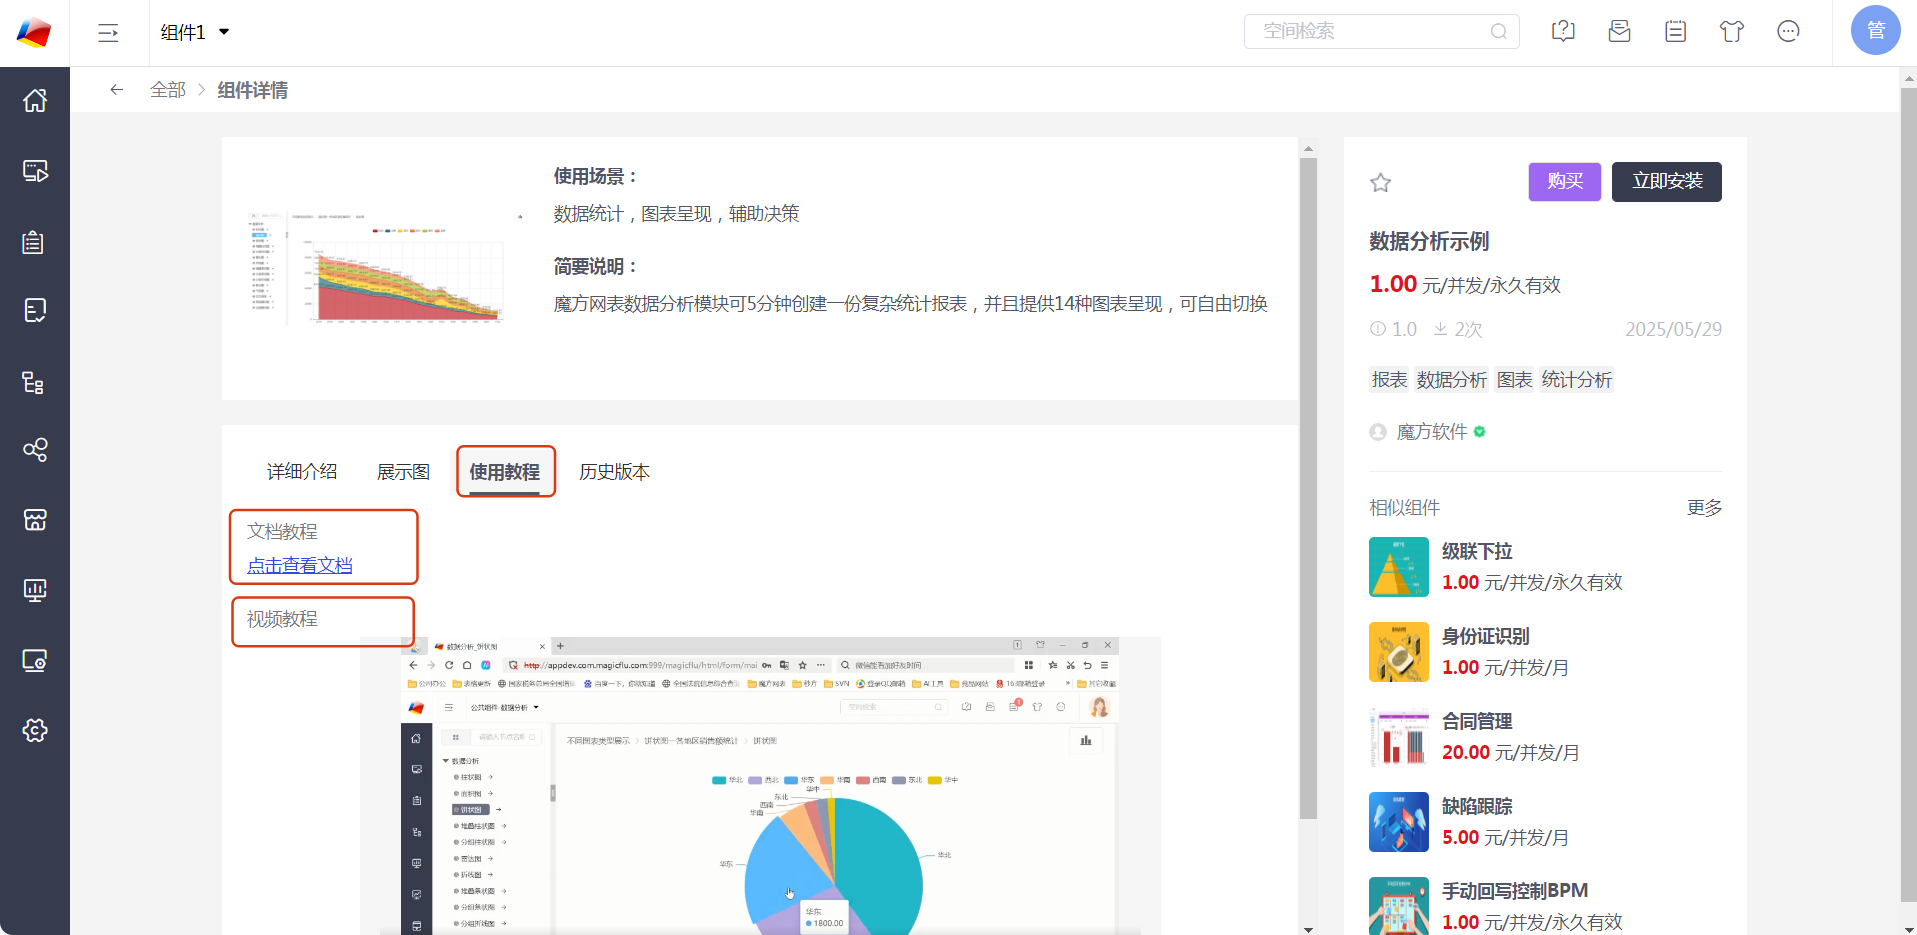1917x935 pixels.
Task: Open the 点击查看文档 link
Action: coord(300,565)
